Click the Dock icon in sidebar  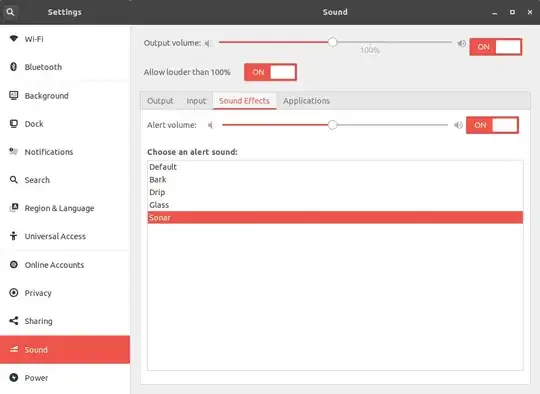pos(13,124)
